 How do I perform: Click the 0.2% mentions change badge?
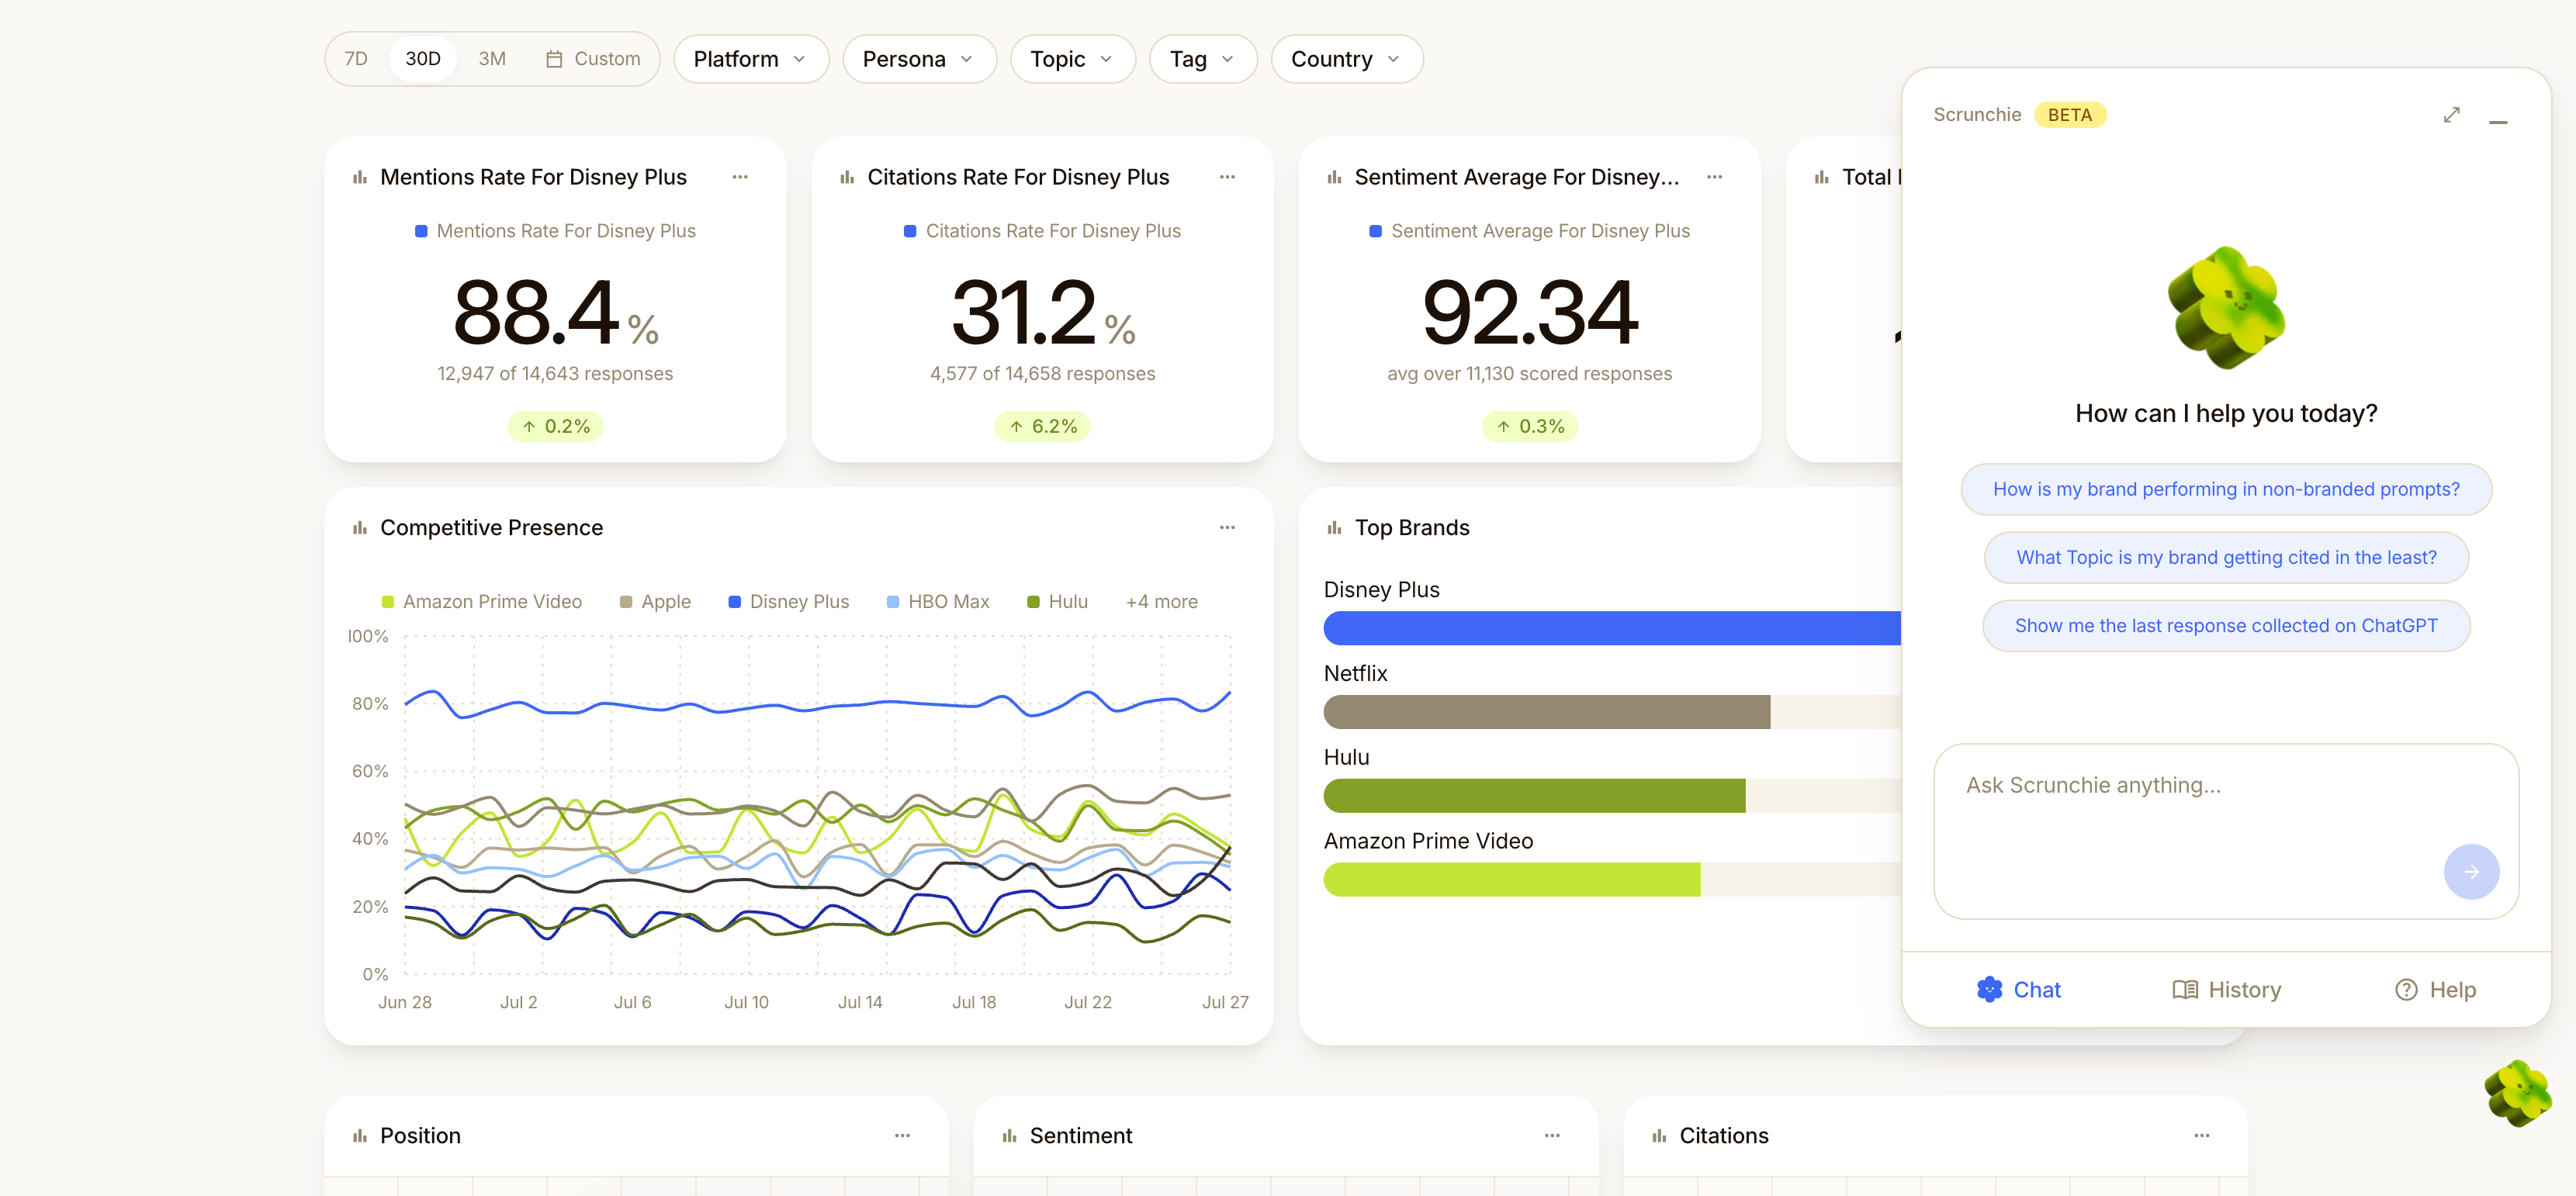[x=555, y=426]
